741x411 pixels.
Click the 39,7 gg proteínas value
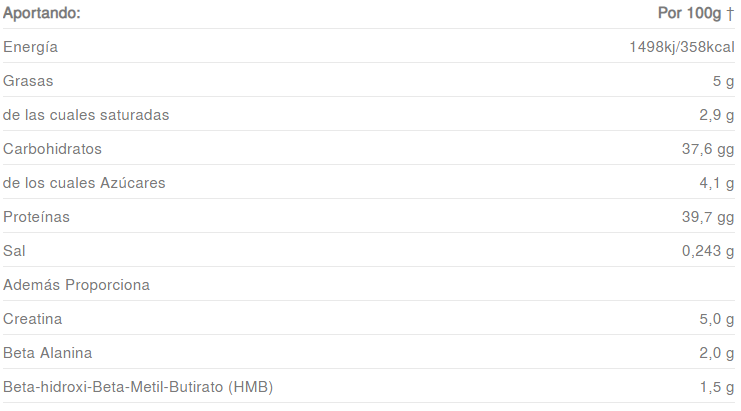click(x=707, y=217)
